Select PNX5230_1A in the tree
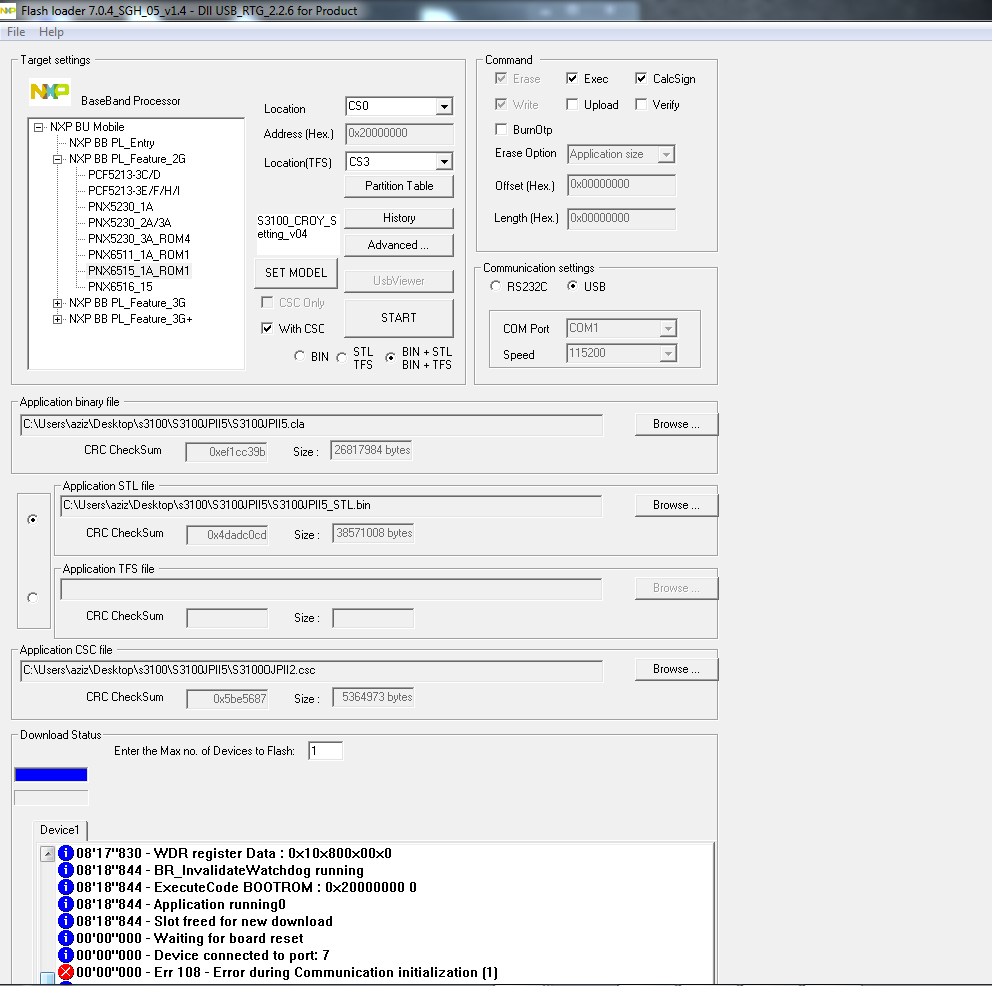The height and width of the screenshot is (986, 992). click(120, 207)
